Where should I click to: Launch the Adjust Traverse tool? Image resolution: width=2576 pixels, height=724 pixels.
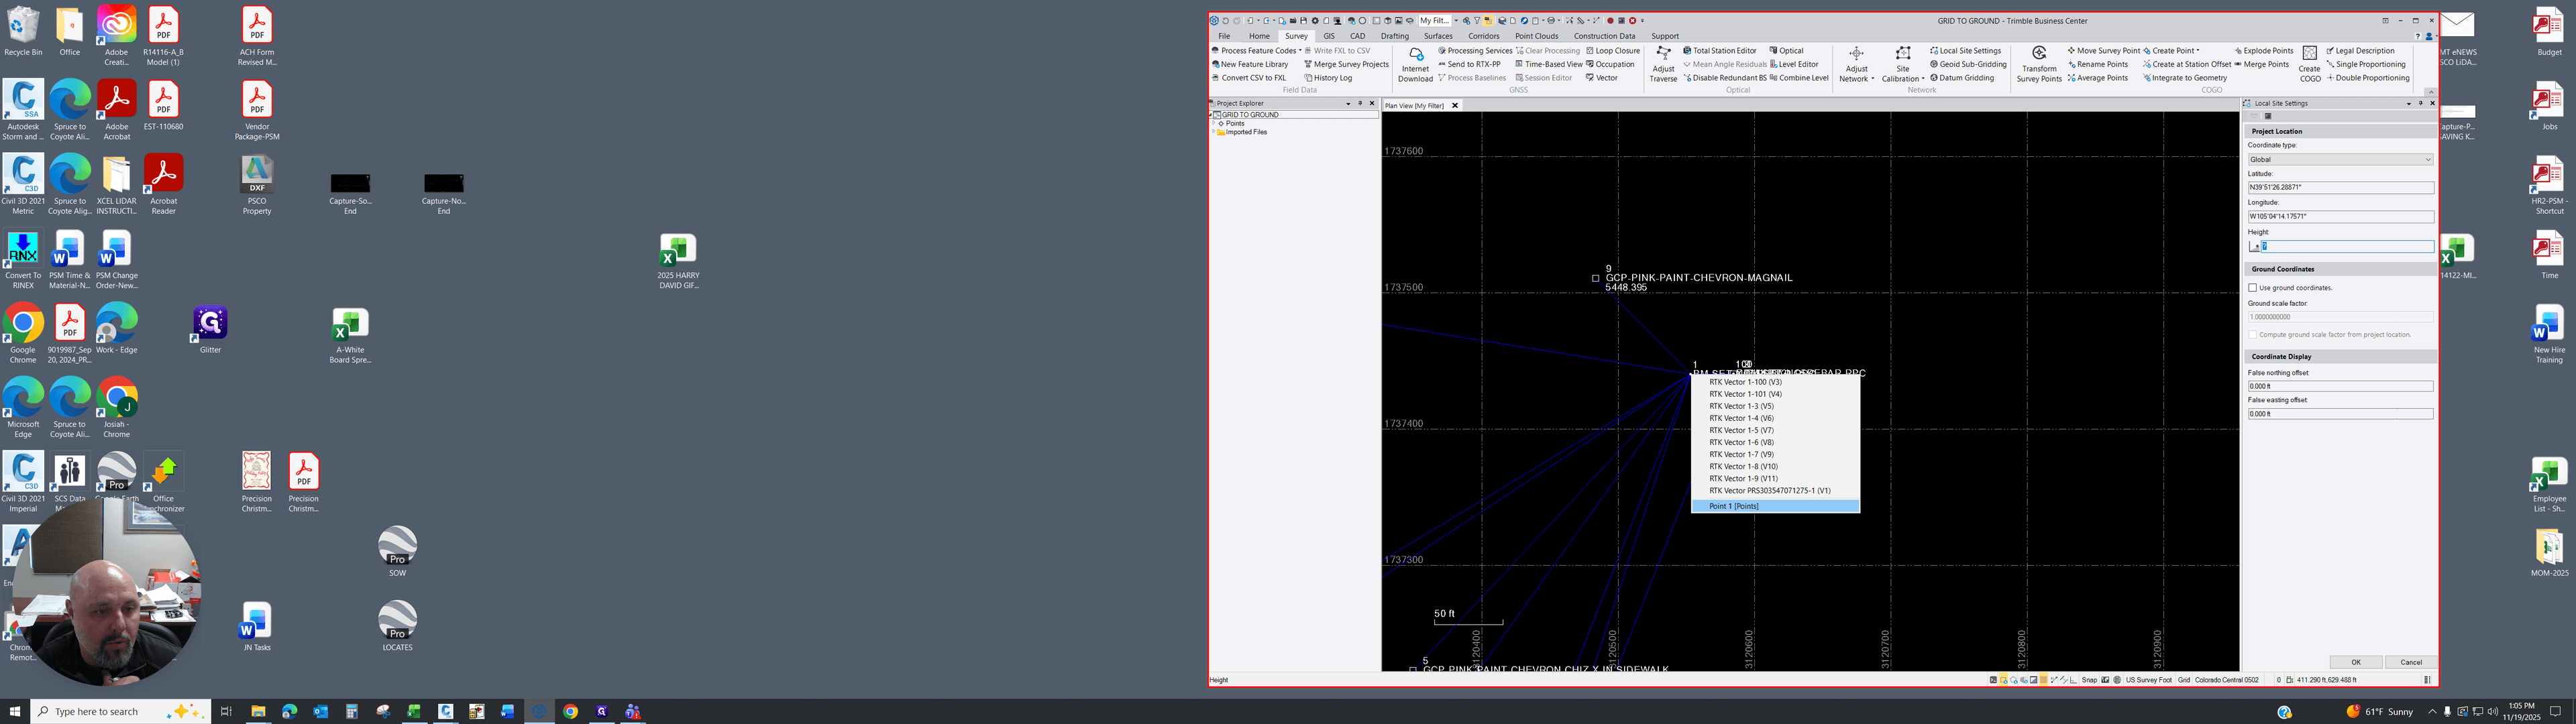pyautogui.click(x=1663, y=64)
